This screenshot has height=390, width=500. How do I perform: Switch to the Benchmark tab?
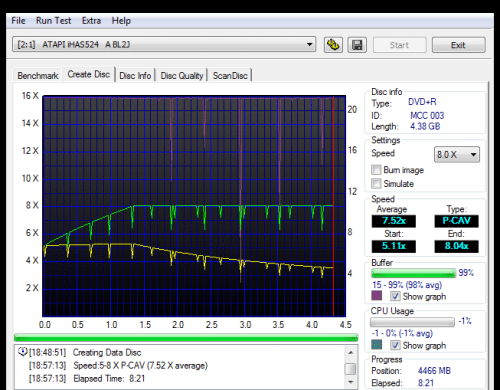click(x=38, y=76)
